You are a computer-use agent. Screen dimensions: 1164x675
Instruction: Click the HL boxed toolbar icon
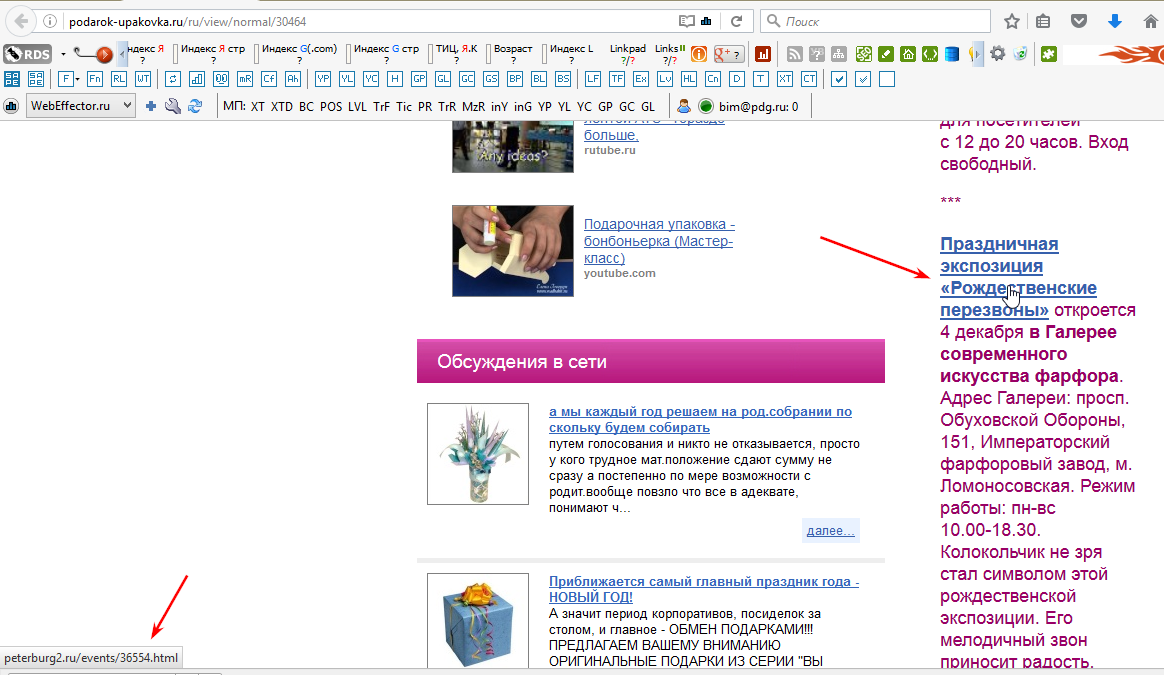689,79
